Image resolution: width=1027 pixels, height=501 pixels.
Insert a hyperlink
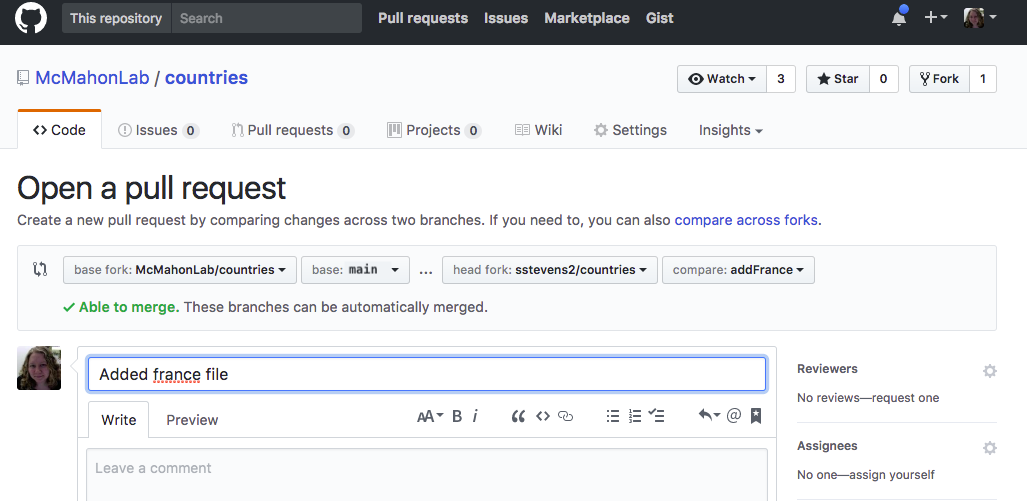point(565,416)
